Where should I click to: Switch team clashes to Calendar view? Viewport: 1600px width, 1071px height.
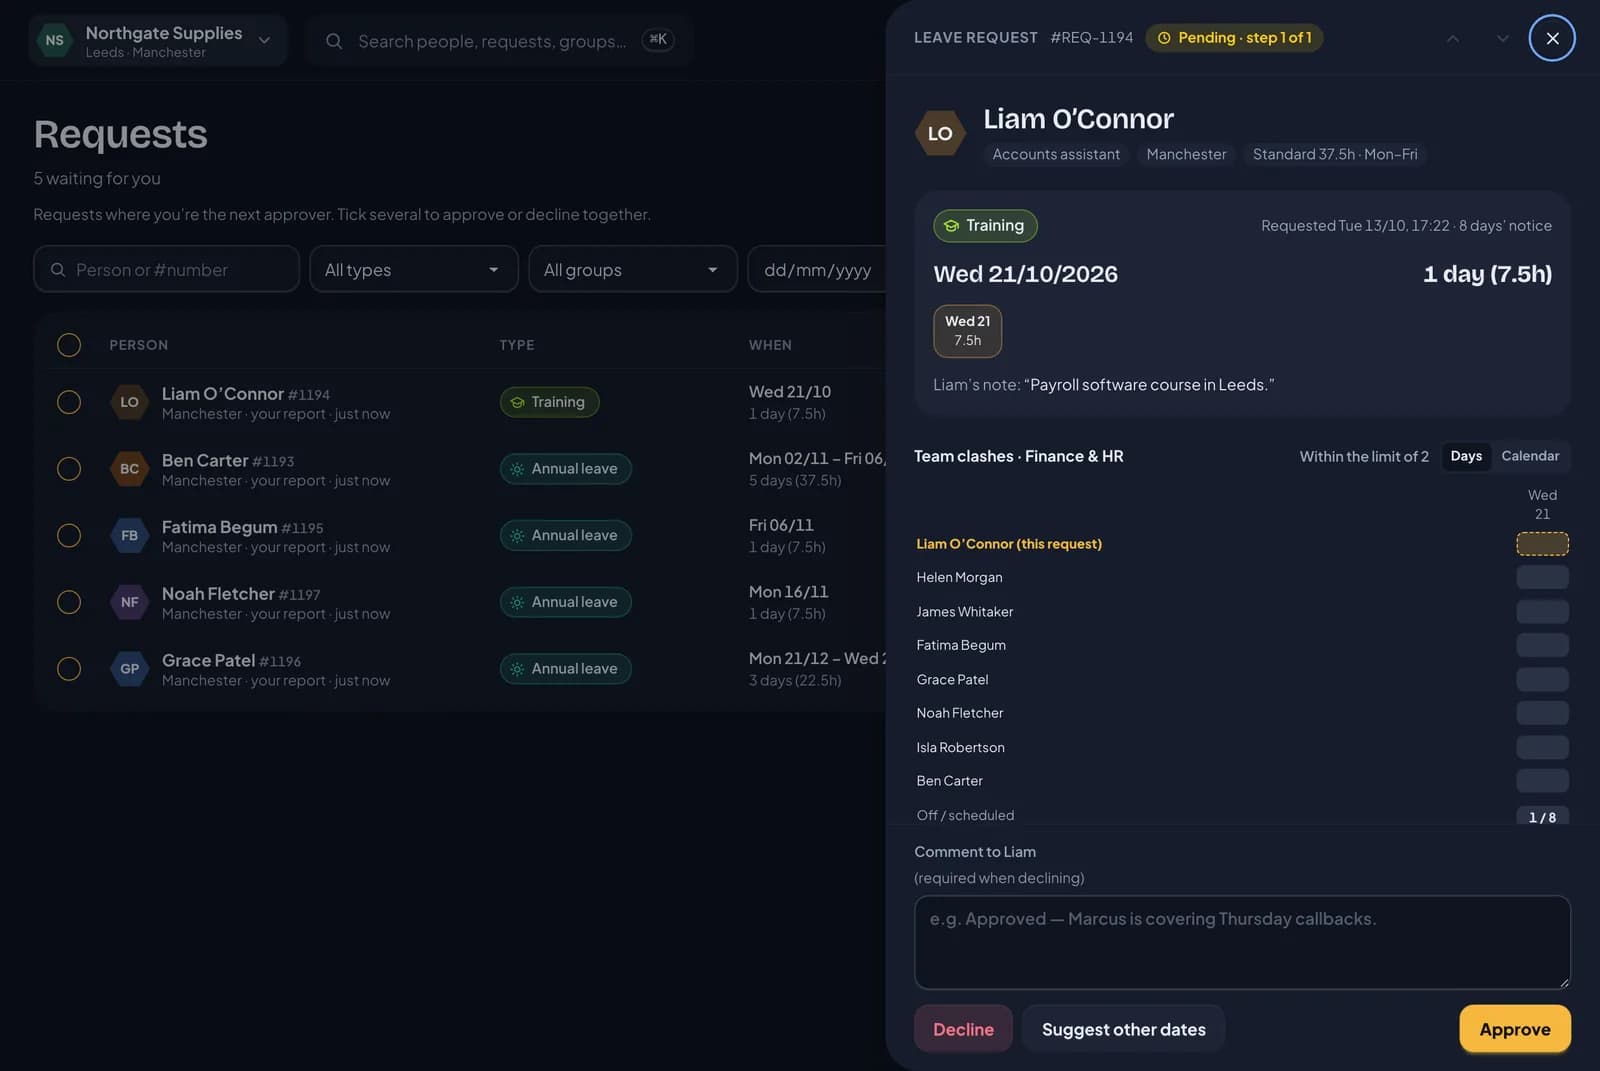click(x=1530, y=456)
